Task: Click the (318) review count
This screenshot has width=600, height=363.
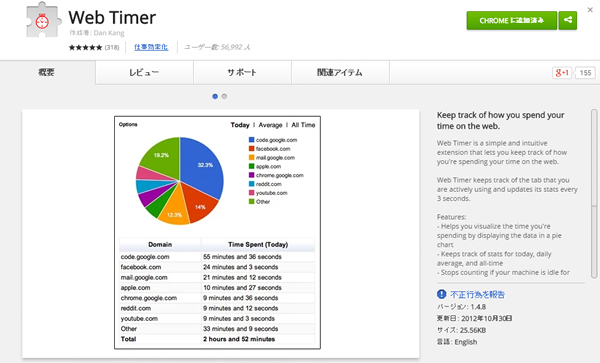Action: point(112,47)
